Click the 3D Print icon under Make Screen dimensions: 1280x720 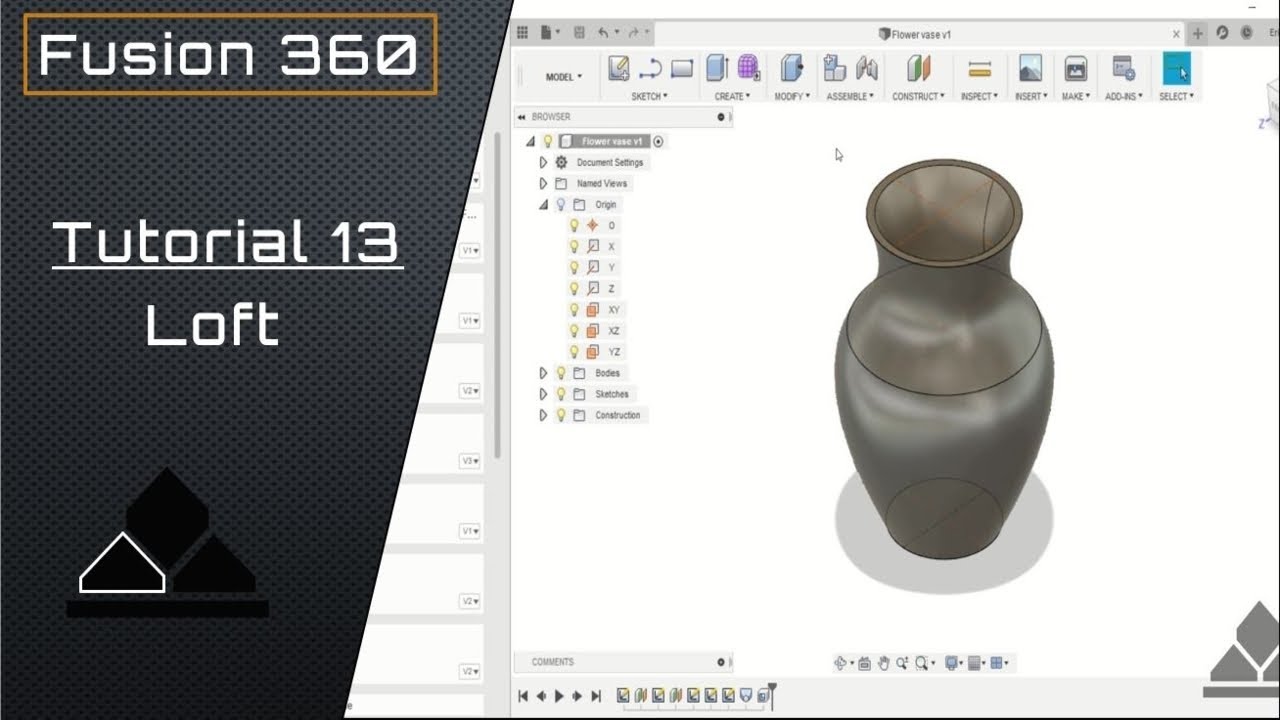1076,68
